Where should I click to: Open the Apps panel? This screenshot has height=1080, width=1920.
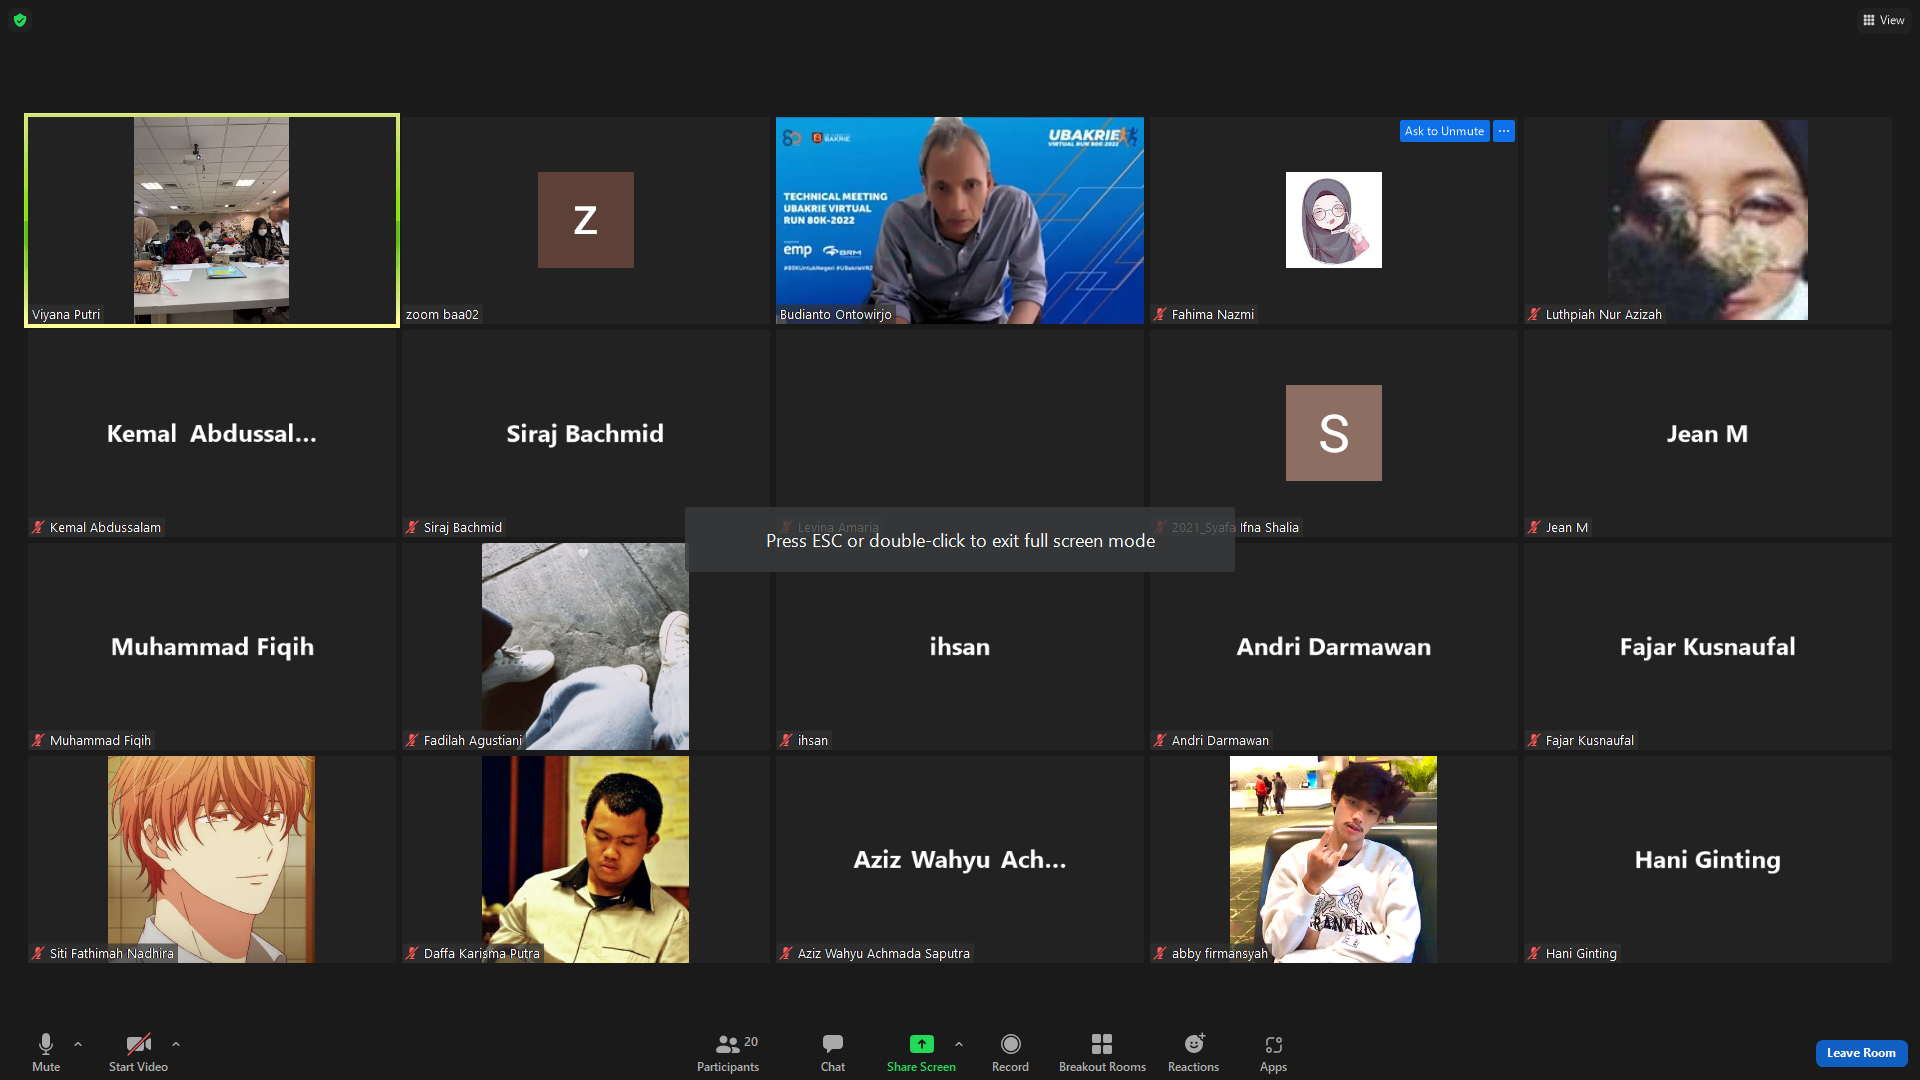(1273, 1053)
